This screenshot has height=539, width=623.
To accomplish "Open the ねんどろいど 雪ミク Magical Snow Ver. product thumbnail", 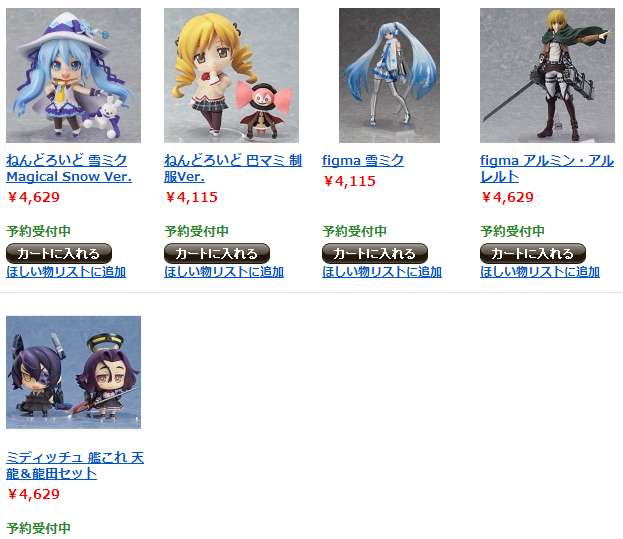I will 74,75.
